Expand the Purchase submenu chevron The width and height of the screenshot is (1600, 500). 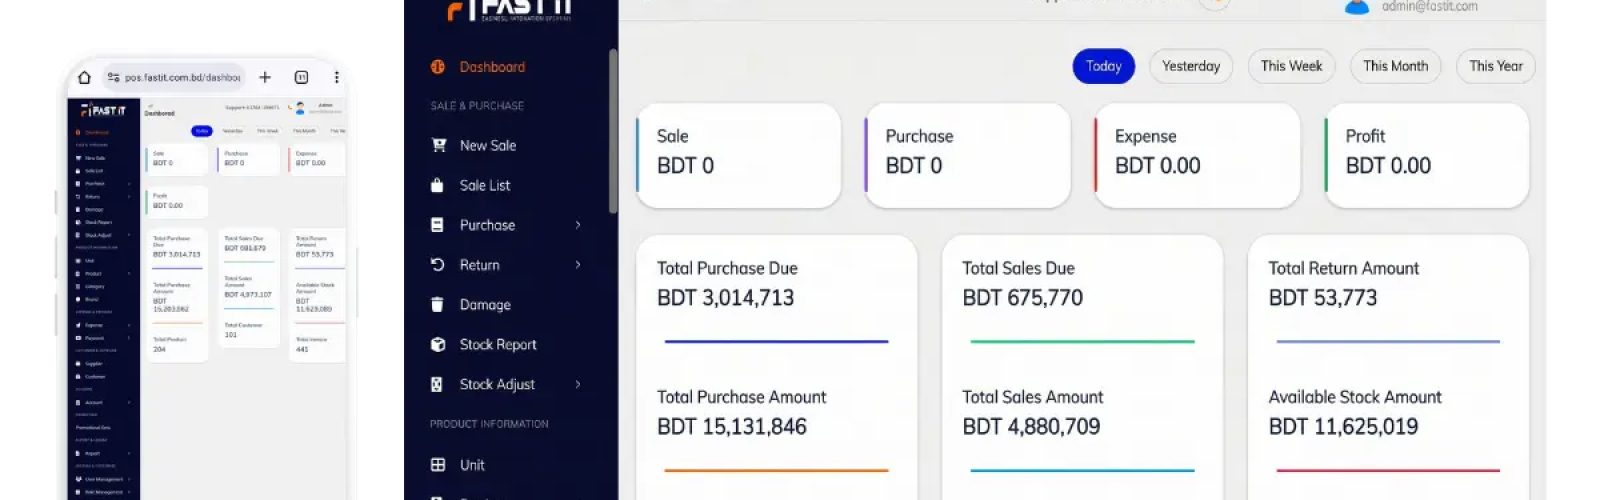click(578, 225)
